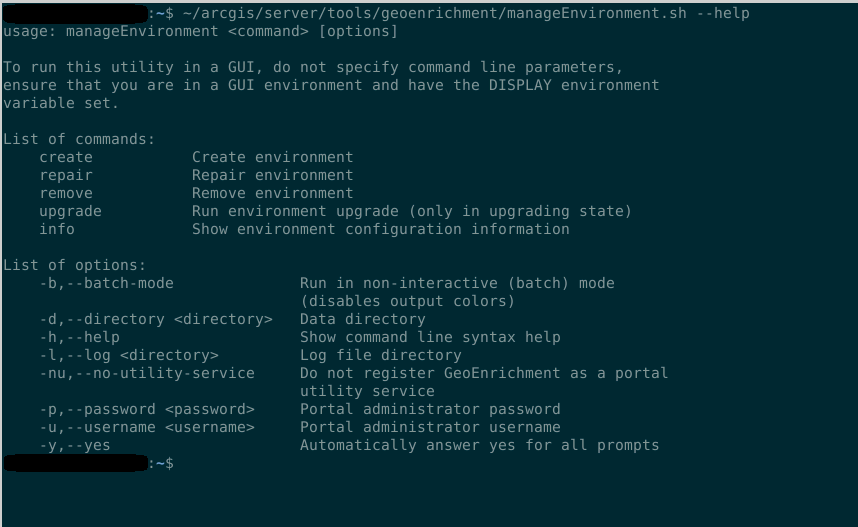
Task: Click the -h,--help option entry
Action: (x=79, y=337)
